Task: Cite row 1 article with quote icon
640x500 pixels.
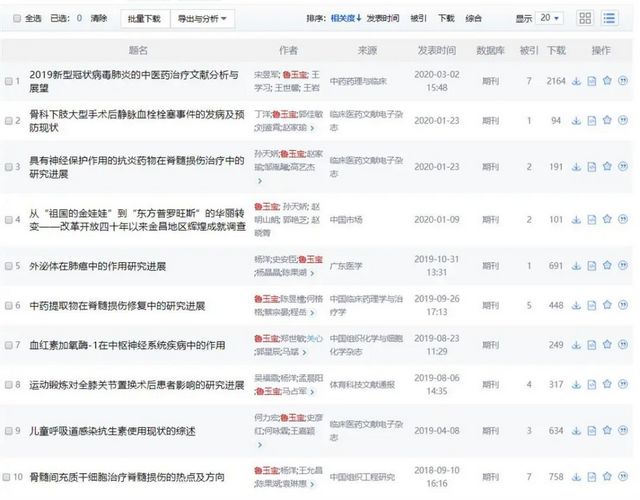Action: tap(623, 81)
